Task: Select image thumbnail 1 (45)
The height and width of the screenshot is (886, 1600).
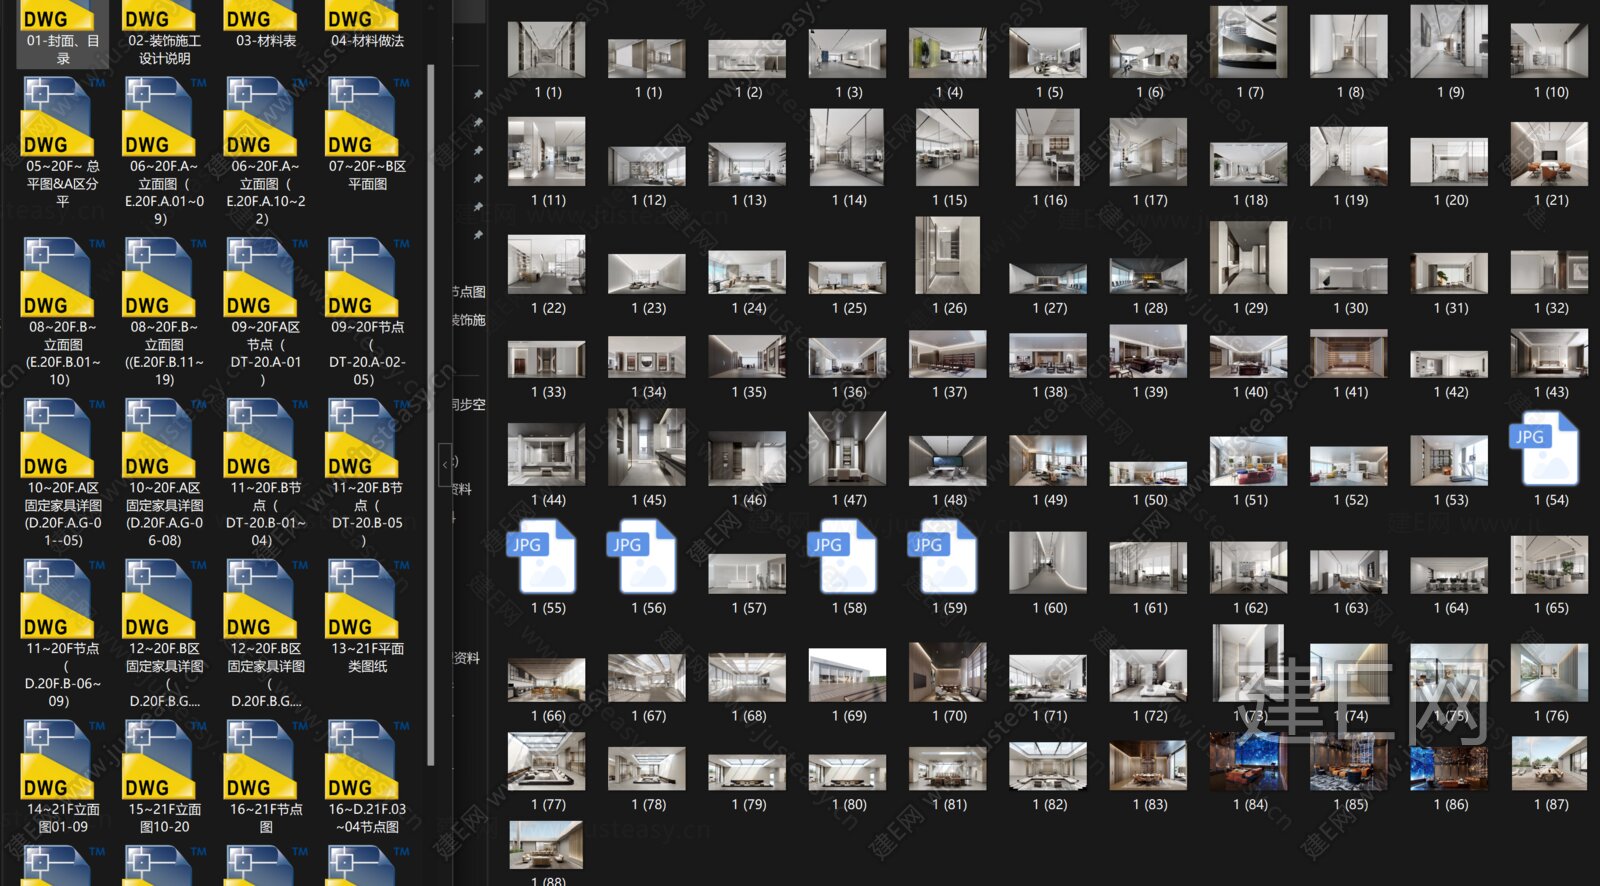Action: pyautogui.click(x=646, y=447)
